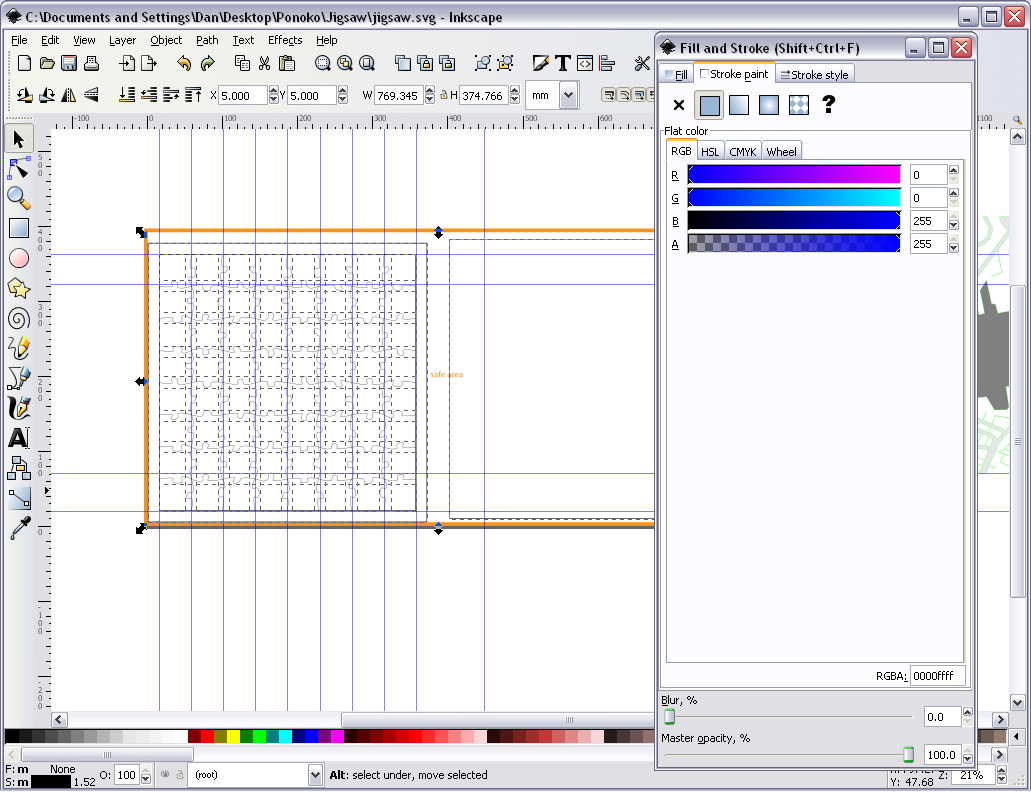
Task: Click the Undo arrow icon
Action: click(x=184, y=63)
